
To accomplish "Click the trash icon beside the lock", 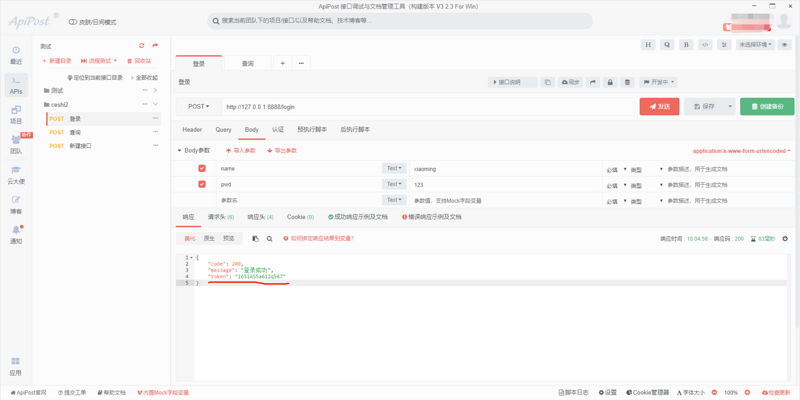I will 627,82.
